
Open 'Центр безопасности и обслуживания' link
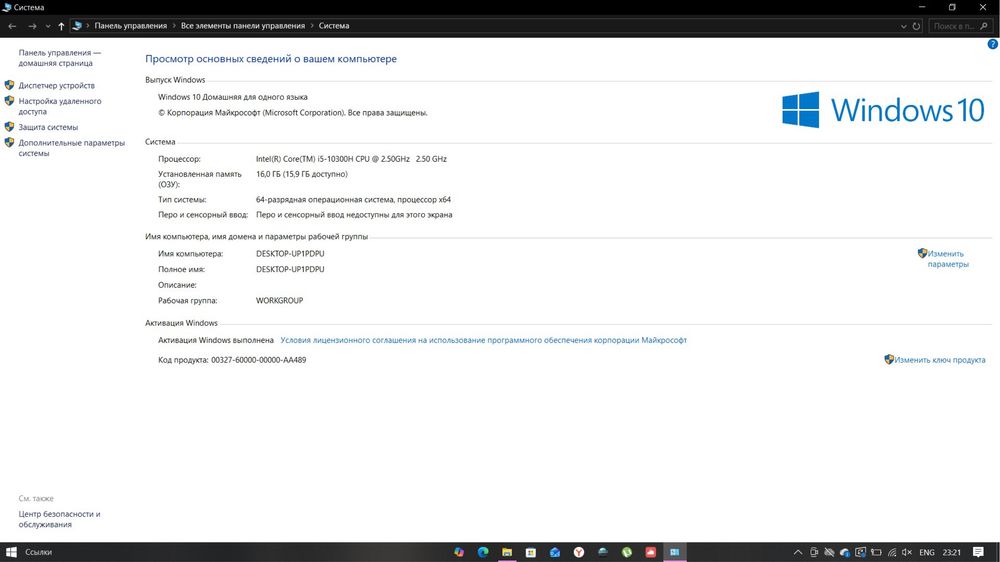(59, 519)
